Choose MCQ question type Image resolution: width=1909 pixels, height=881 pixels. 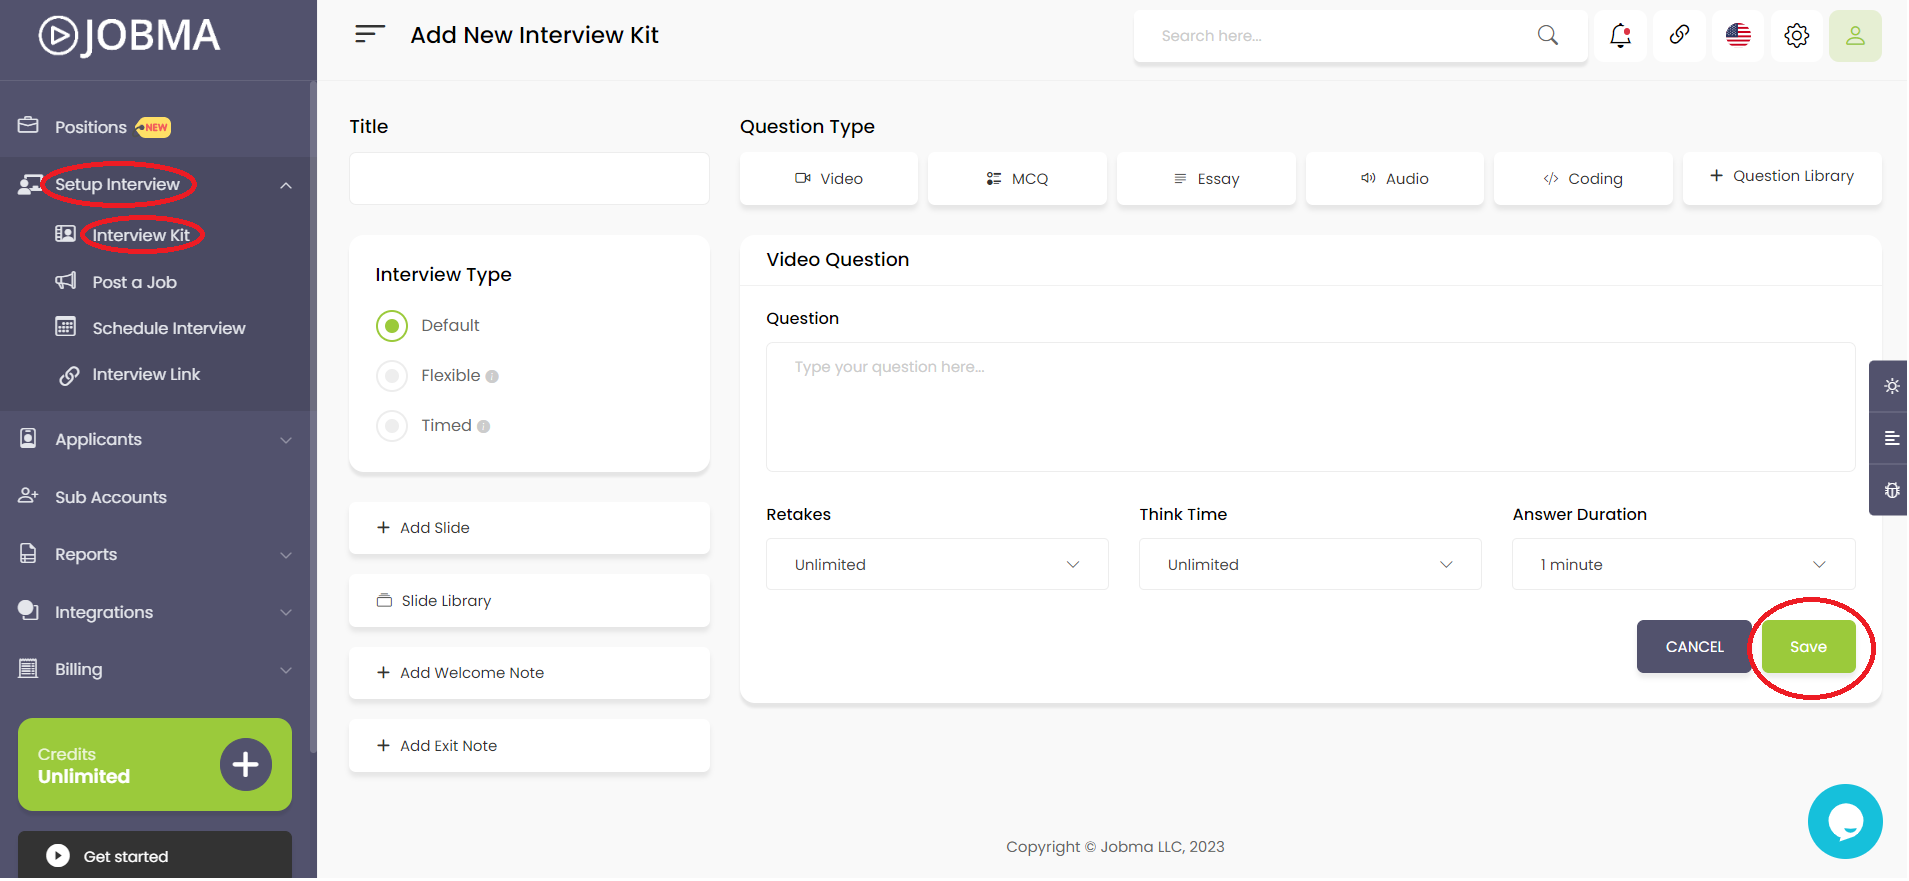point(1017,179)
